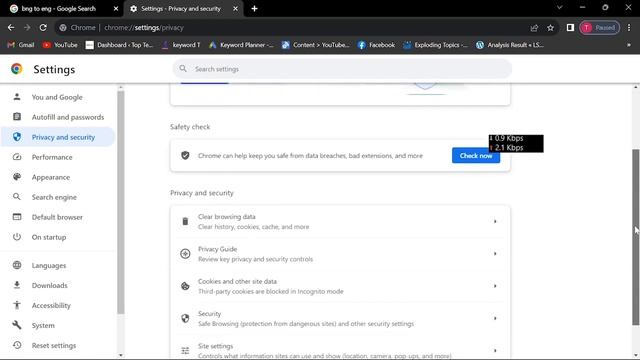The width and height of the screenshot is (640, 360).
Task: Open the Content > YouTube bookmark
Action: pos(315,45)
